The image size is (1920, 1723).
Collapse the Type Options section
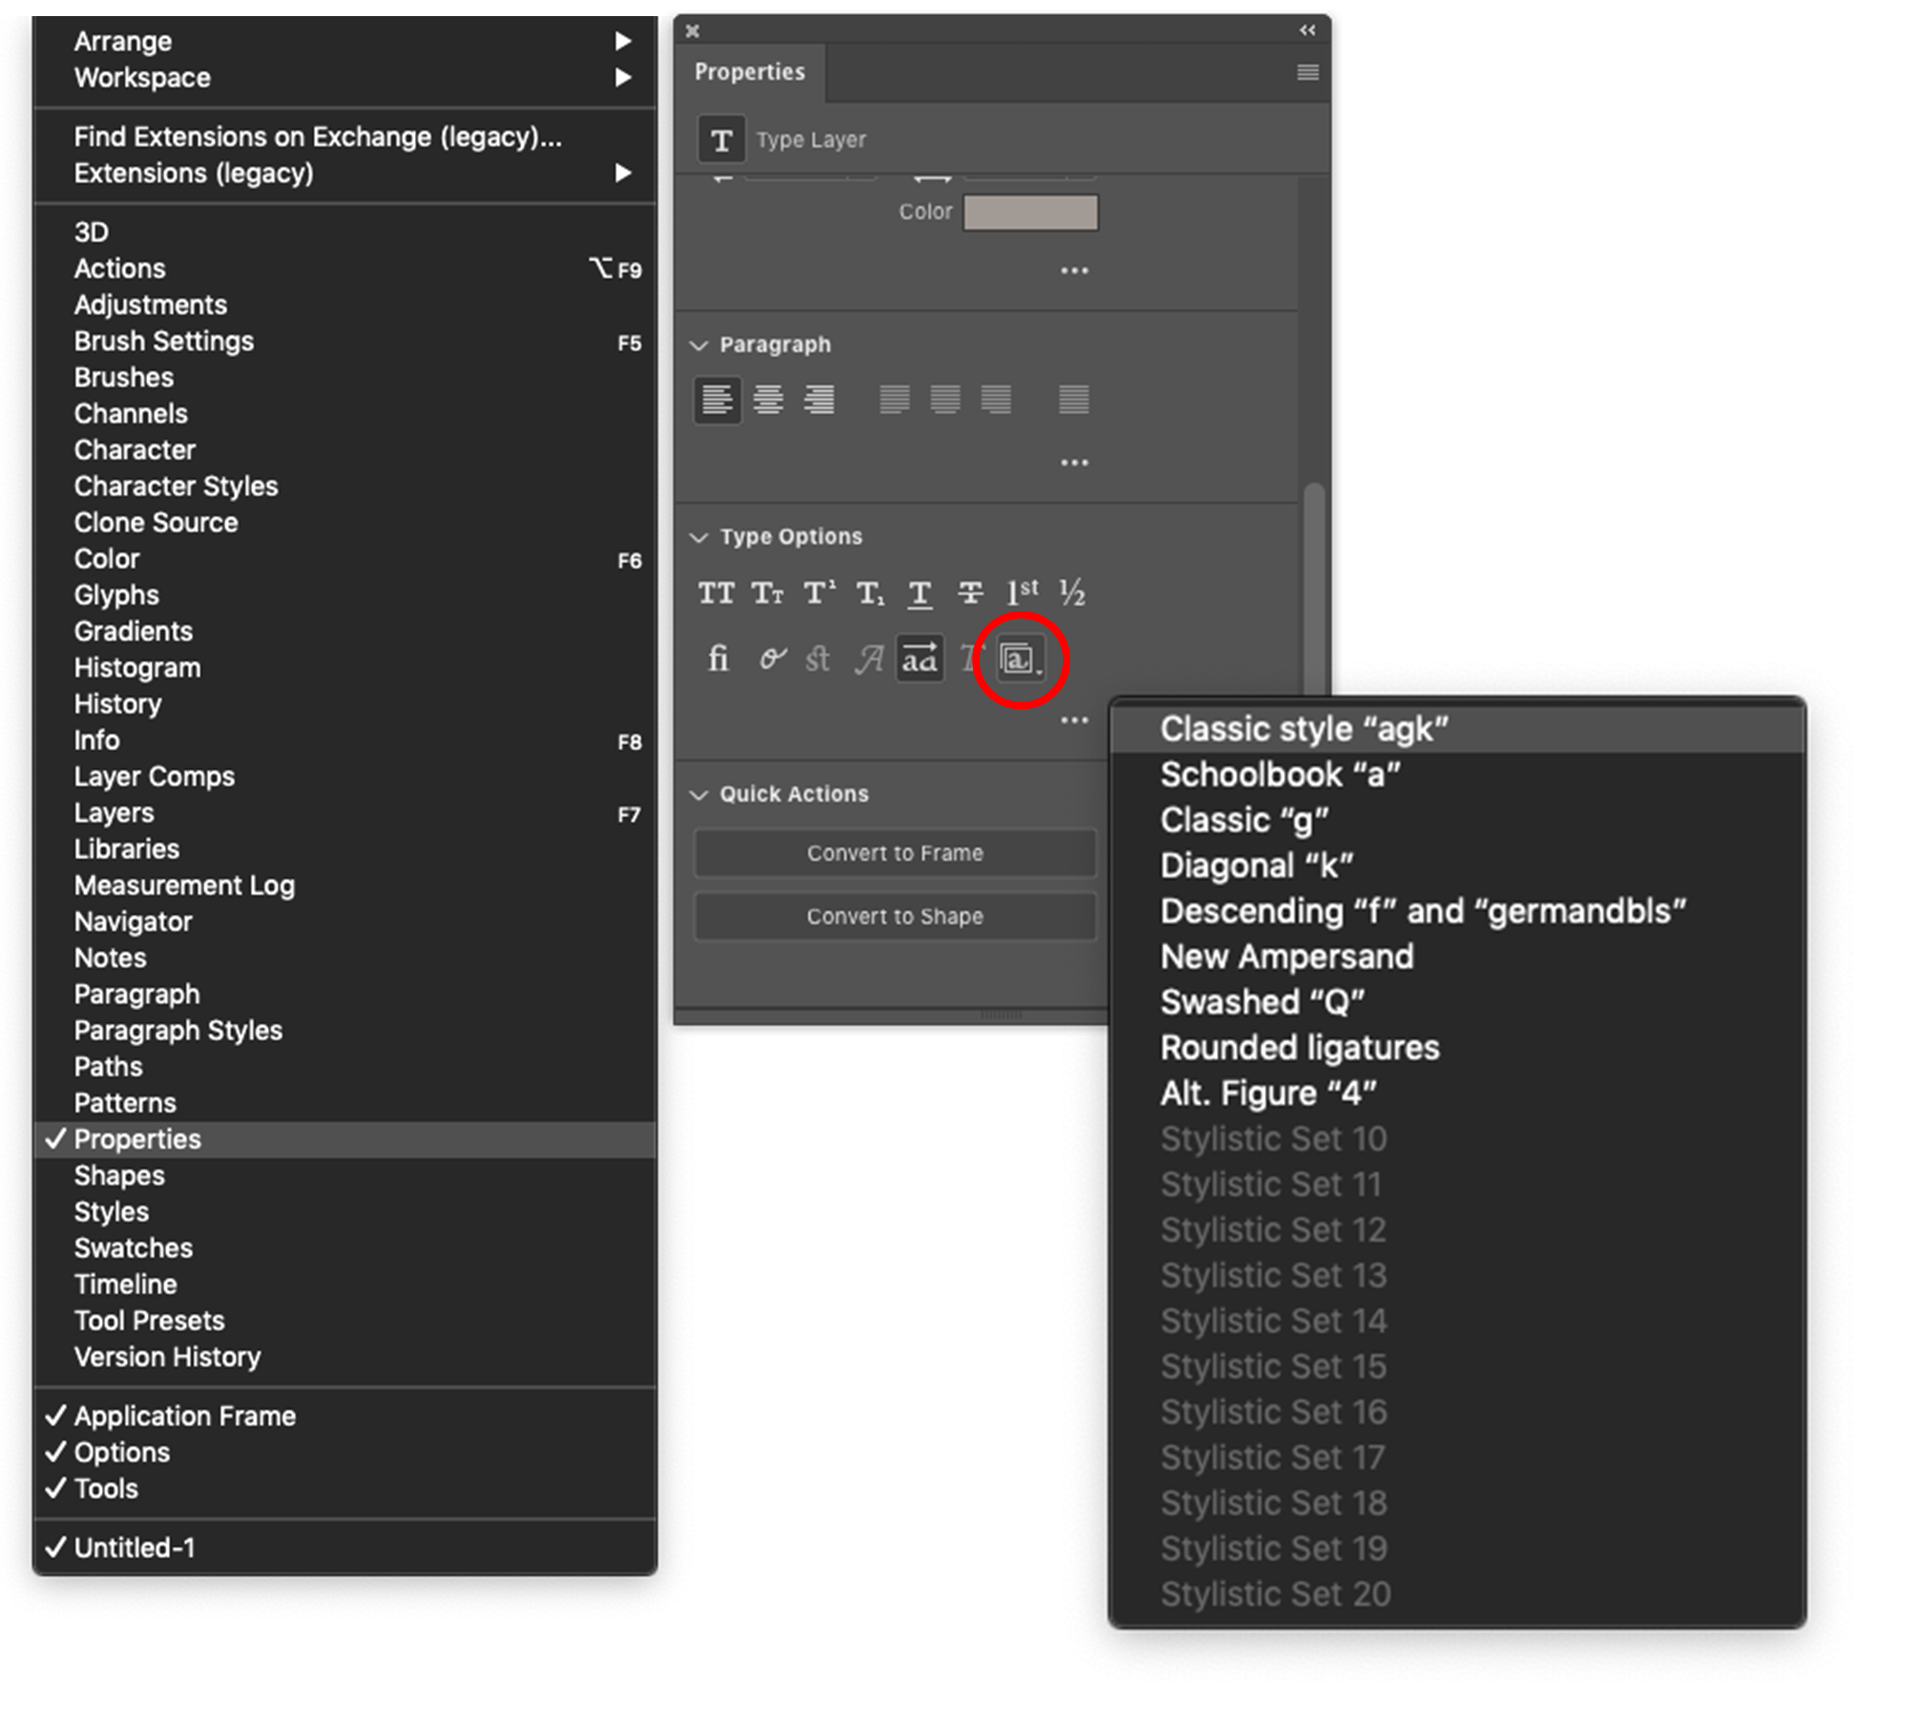(699, 537)
